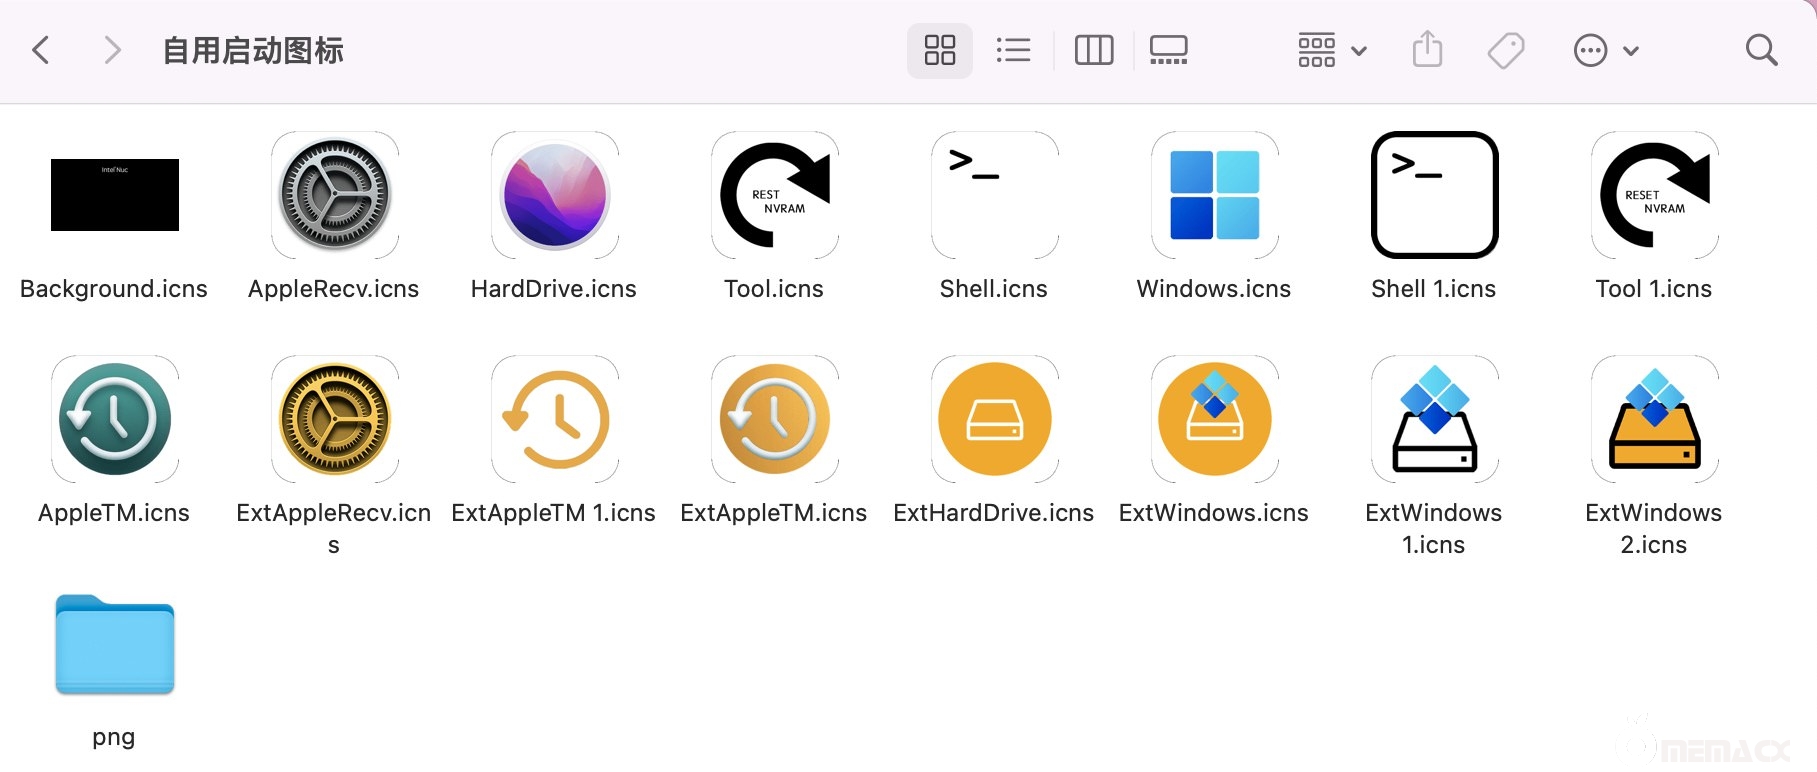Viewport: 1817px width, 772px height.
Task: Select the HardDrive.icns file
Action: (555, 195)
